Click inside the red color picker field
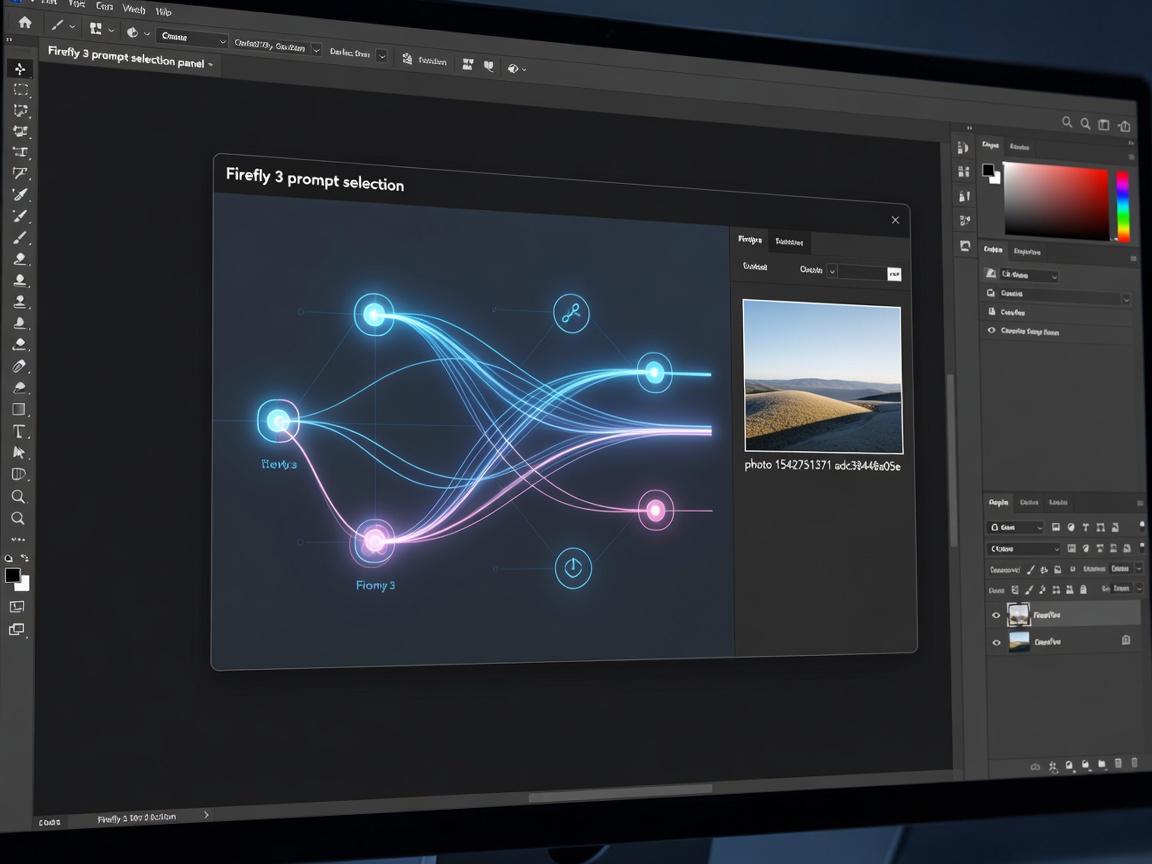 tap(1056, 201)
